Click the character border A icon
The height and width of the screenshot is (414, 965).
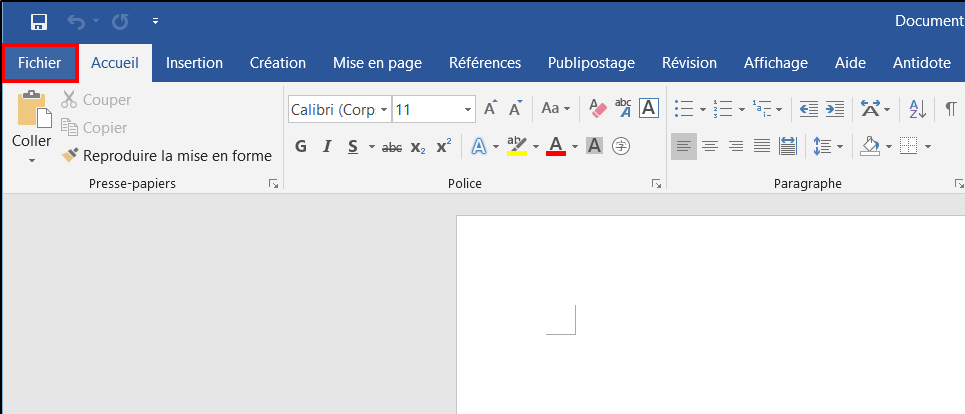coord(649,108)
